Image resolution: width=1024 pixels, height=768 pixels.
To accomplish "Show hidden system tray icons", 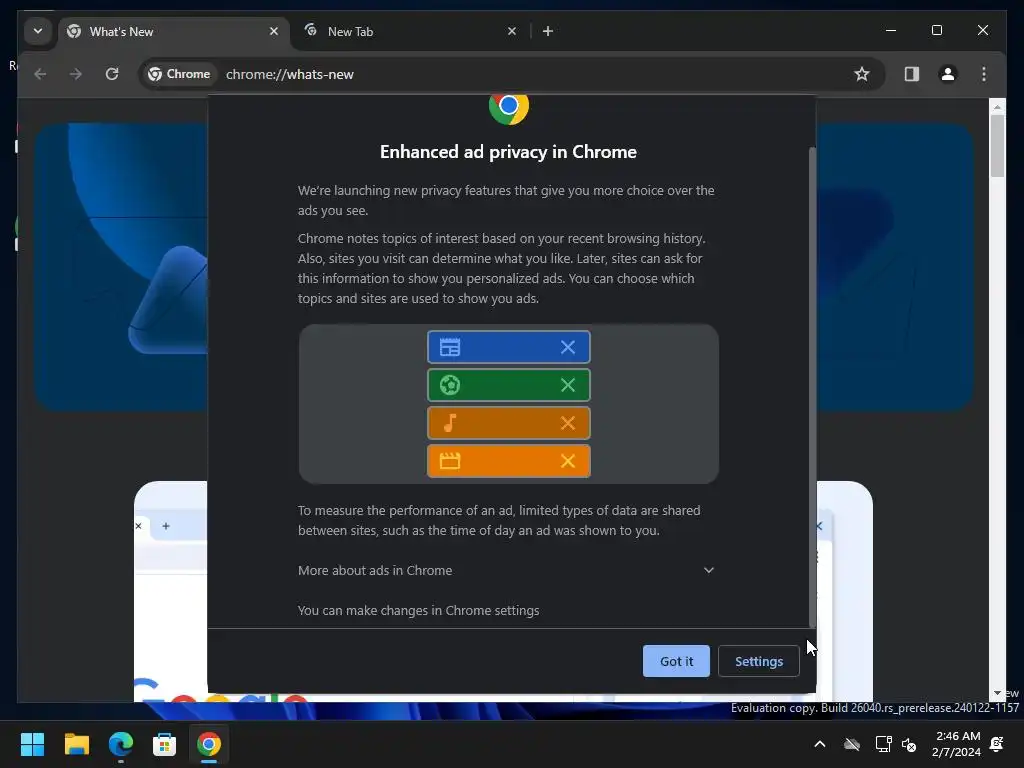I will 820,744.
